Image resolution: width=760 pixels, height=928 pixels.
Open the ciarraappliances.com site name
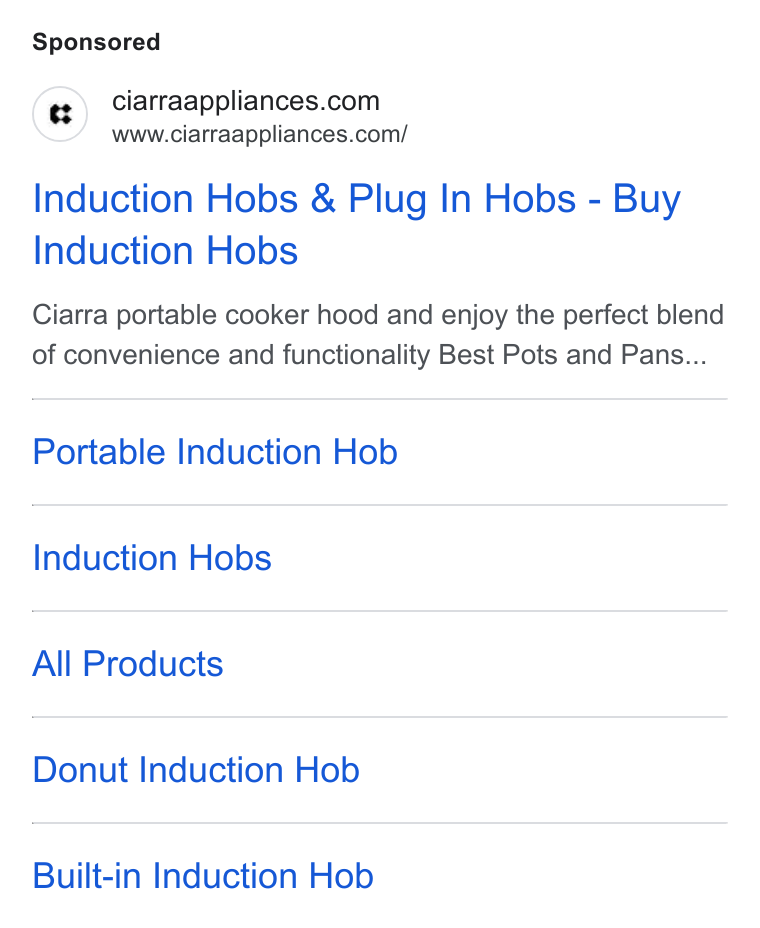click(246, 101)
